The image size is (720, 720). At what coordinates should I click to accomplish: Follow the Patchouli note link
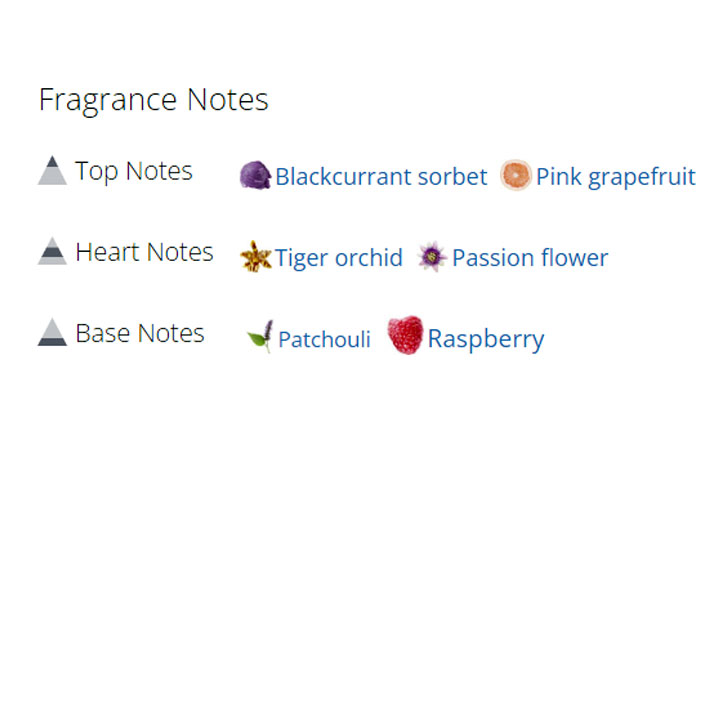tap(324, 339)
